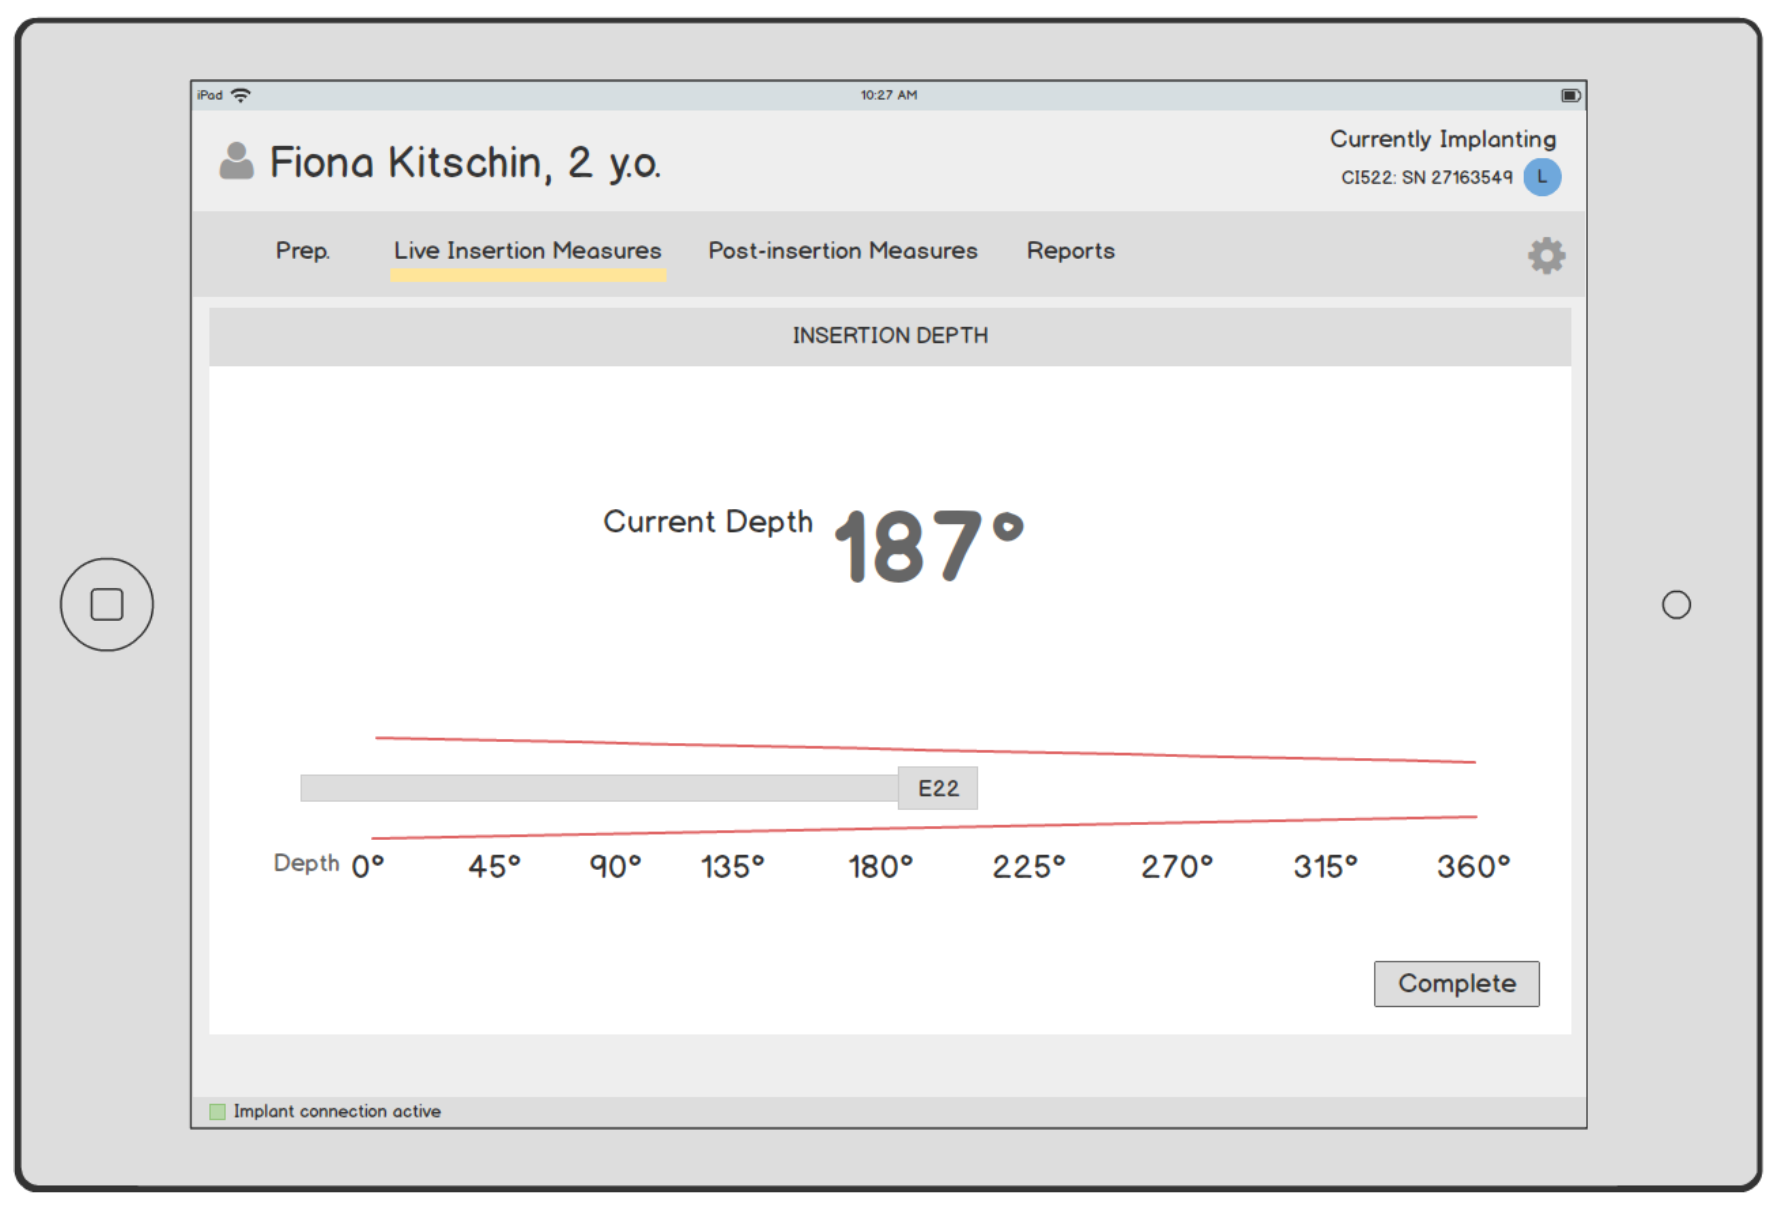Click the 180° depth scale label
This screenshot has width=1781, height=1206.
coord(880,866)
